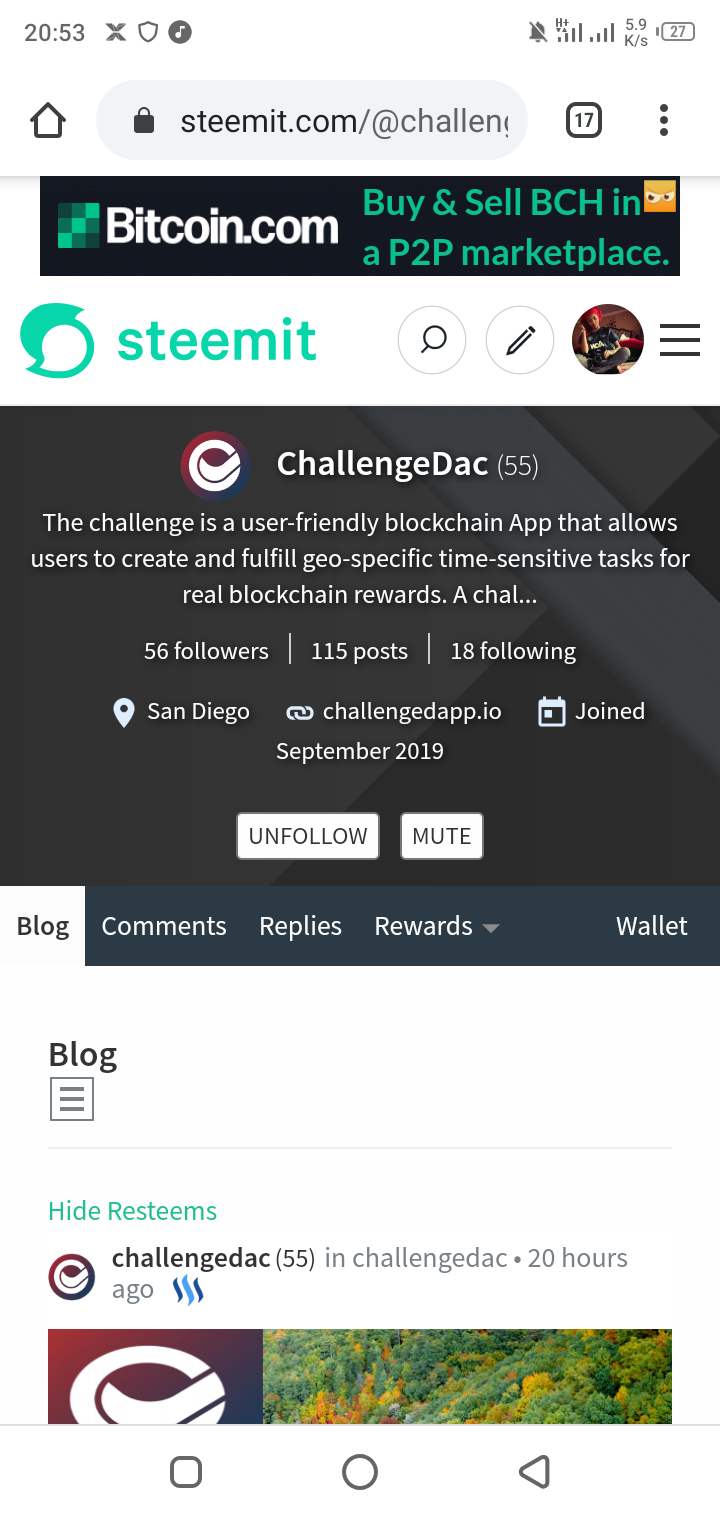The height and width of the screenshot is (1520, 720).
Task: Hide resteems from the blog feed
Action: tap(132, 1210)
